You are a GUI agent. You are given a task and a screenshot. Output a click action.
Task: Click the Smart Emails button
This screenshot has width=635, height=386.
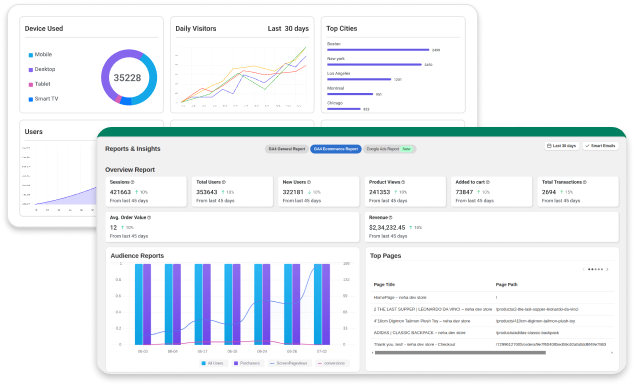click(x=601, y=146)
